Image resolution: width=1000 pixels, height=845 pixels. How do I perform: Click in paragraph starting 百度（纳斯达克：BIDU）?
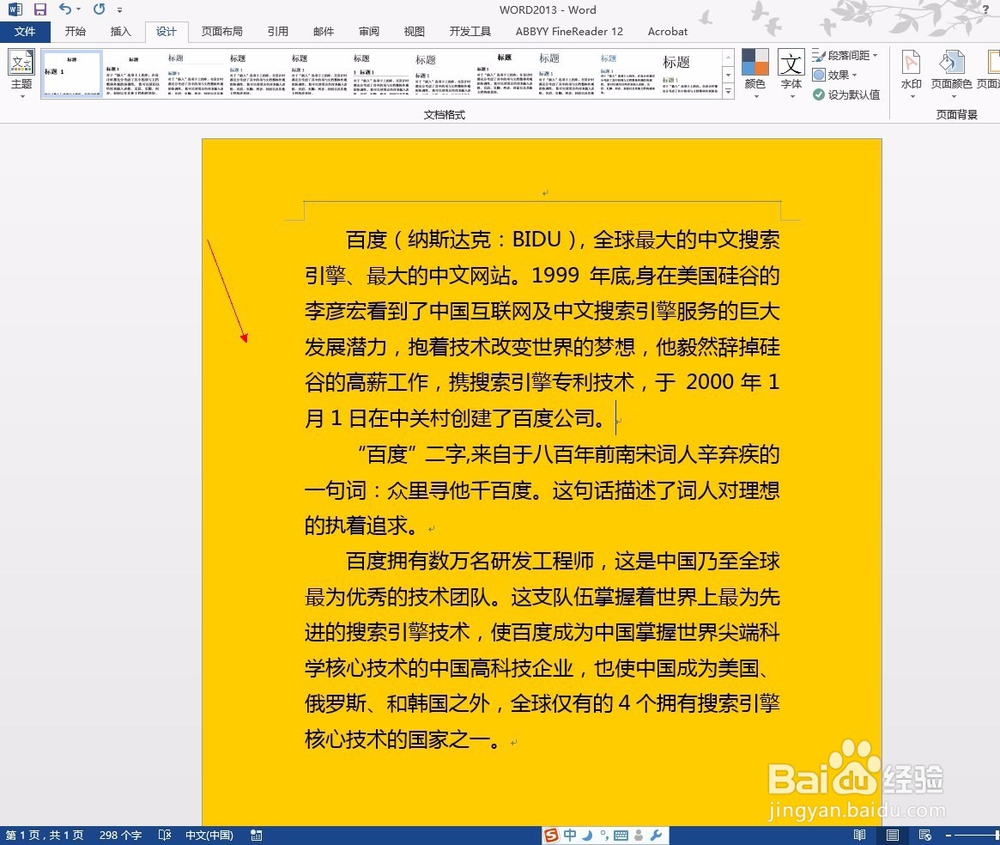coord(542,328)
